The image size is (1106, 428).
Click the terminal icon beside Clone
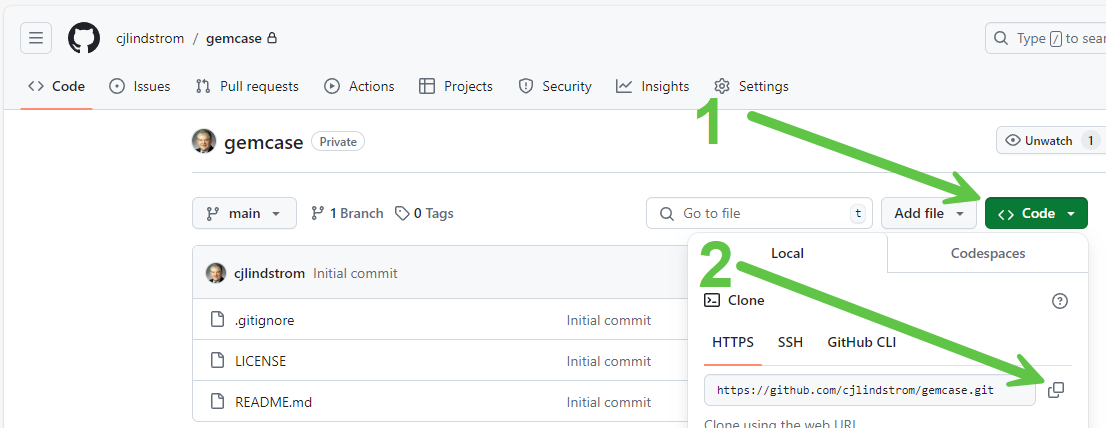click(712, 300)
